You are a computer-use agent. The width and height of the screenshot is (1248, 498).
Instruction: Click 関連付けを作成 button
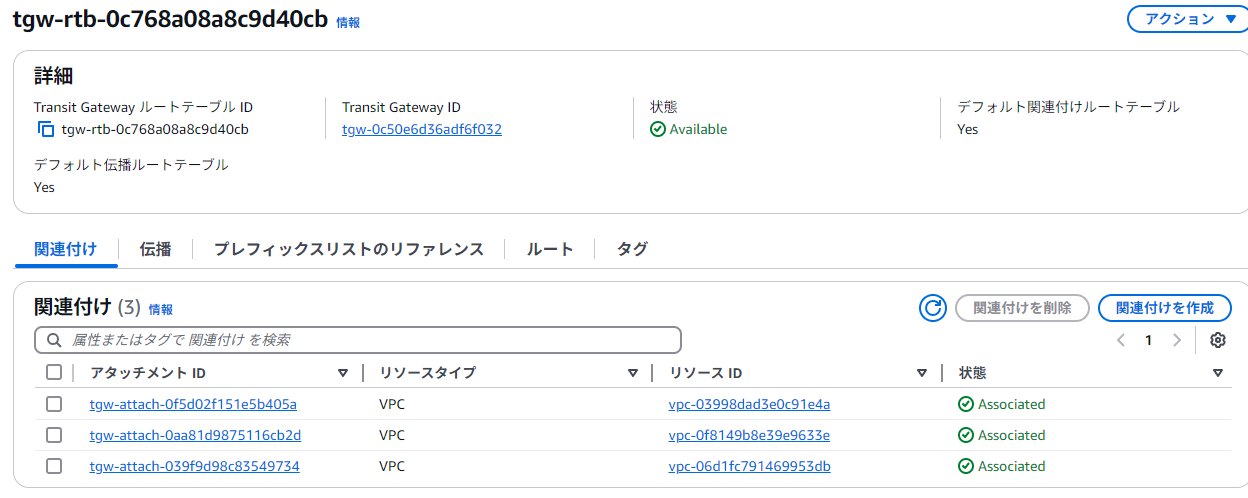pyautogui.click(x=1165, y=308)
